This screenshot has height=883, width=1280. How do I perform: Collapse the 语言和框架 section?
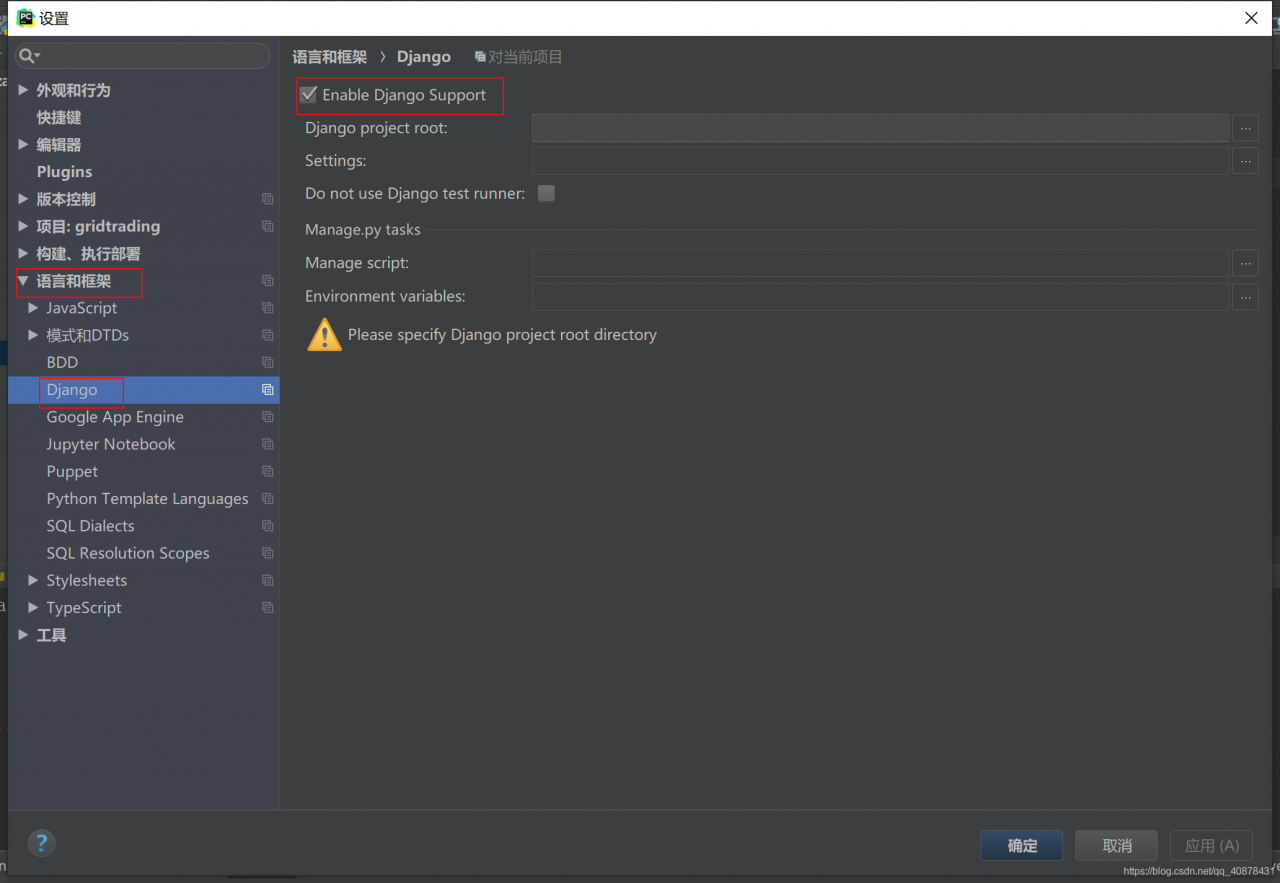point(23,281)
